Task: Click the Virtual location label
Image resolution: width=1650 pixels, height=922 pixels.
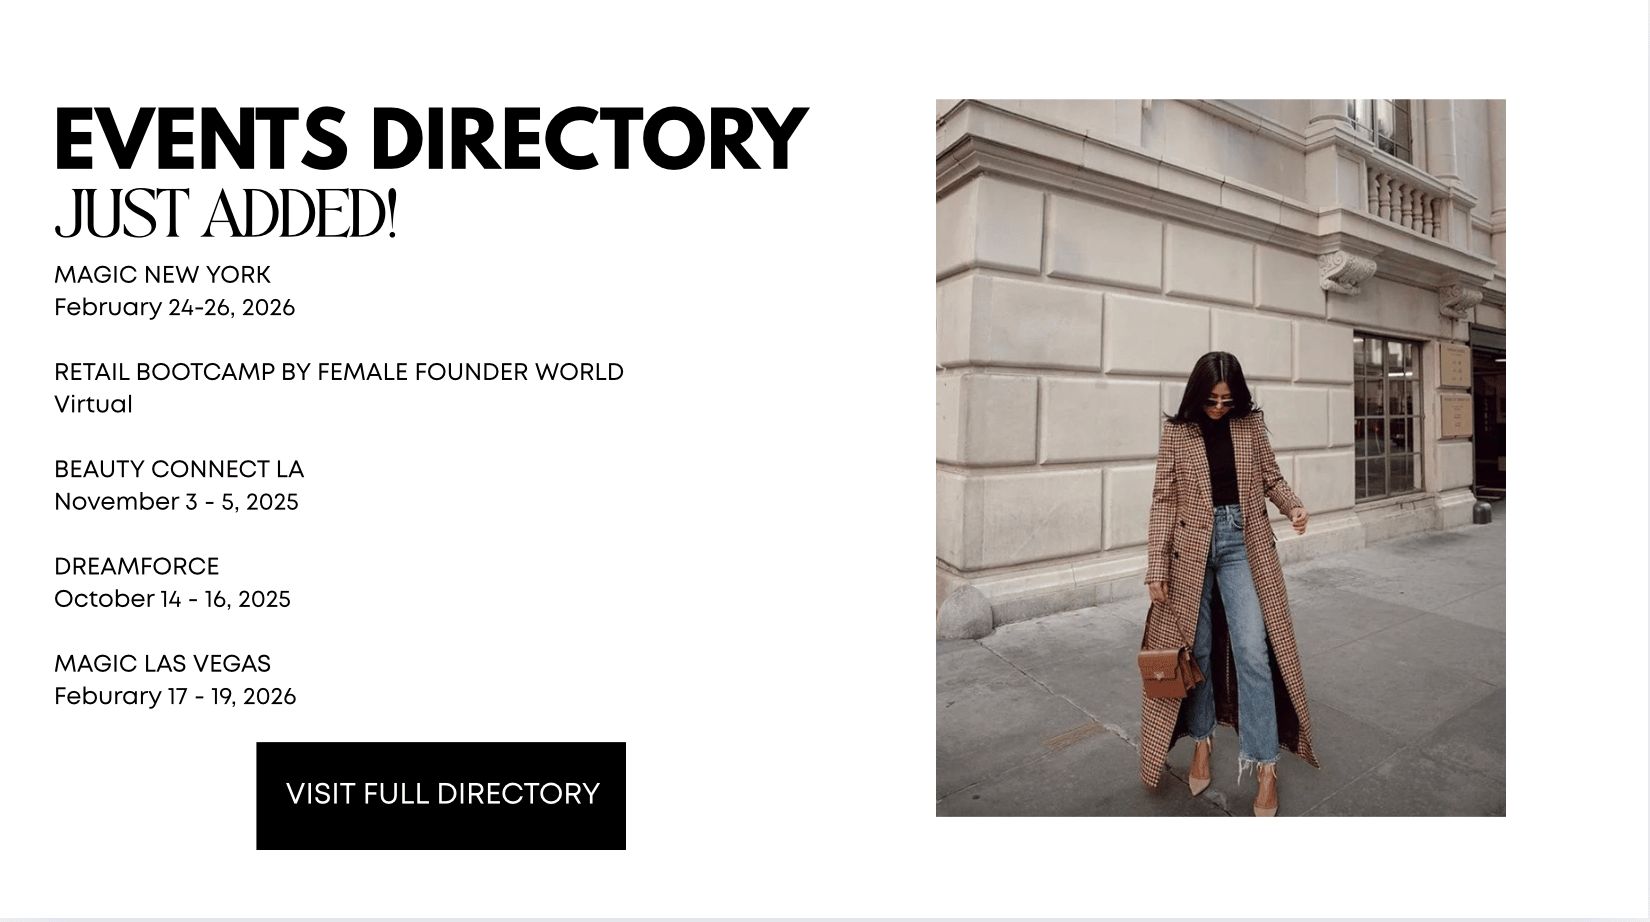Action: point(93,404)
